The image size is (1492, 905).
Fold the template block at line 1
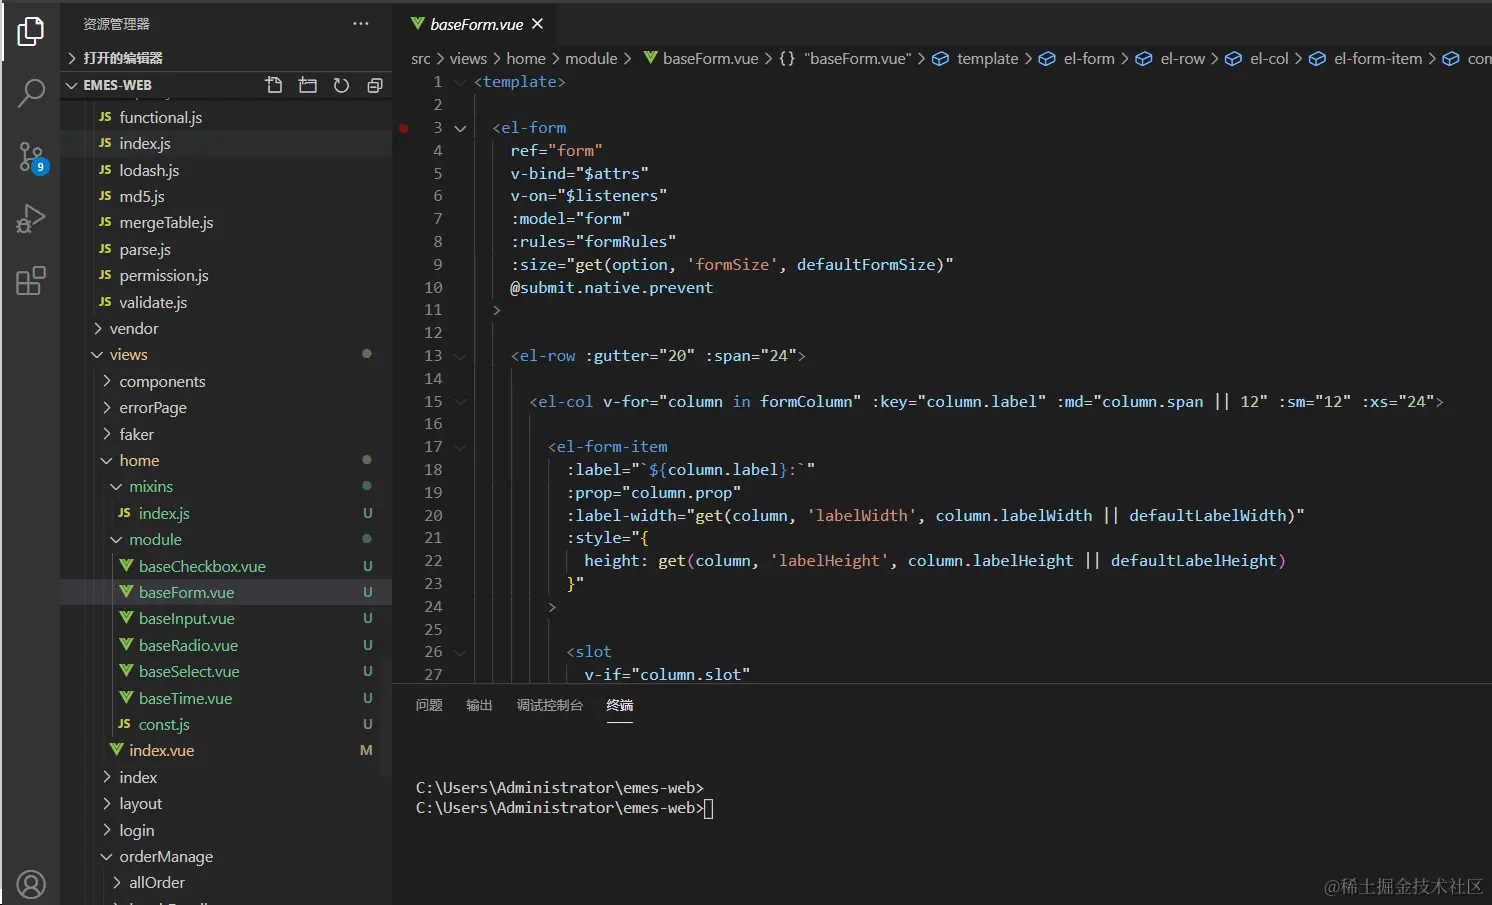click(x=460, y=82)
